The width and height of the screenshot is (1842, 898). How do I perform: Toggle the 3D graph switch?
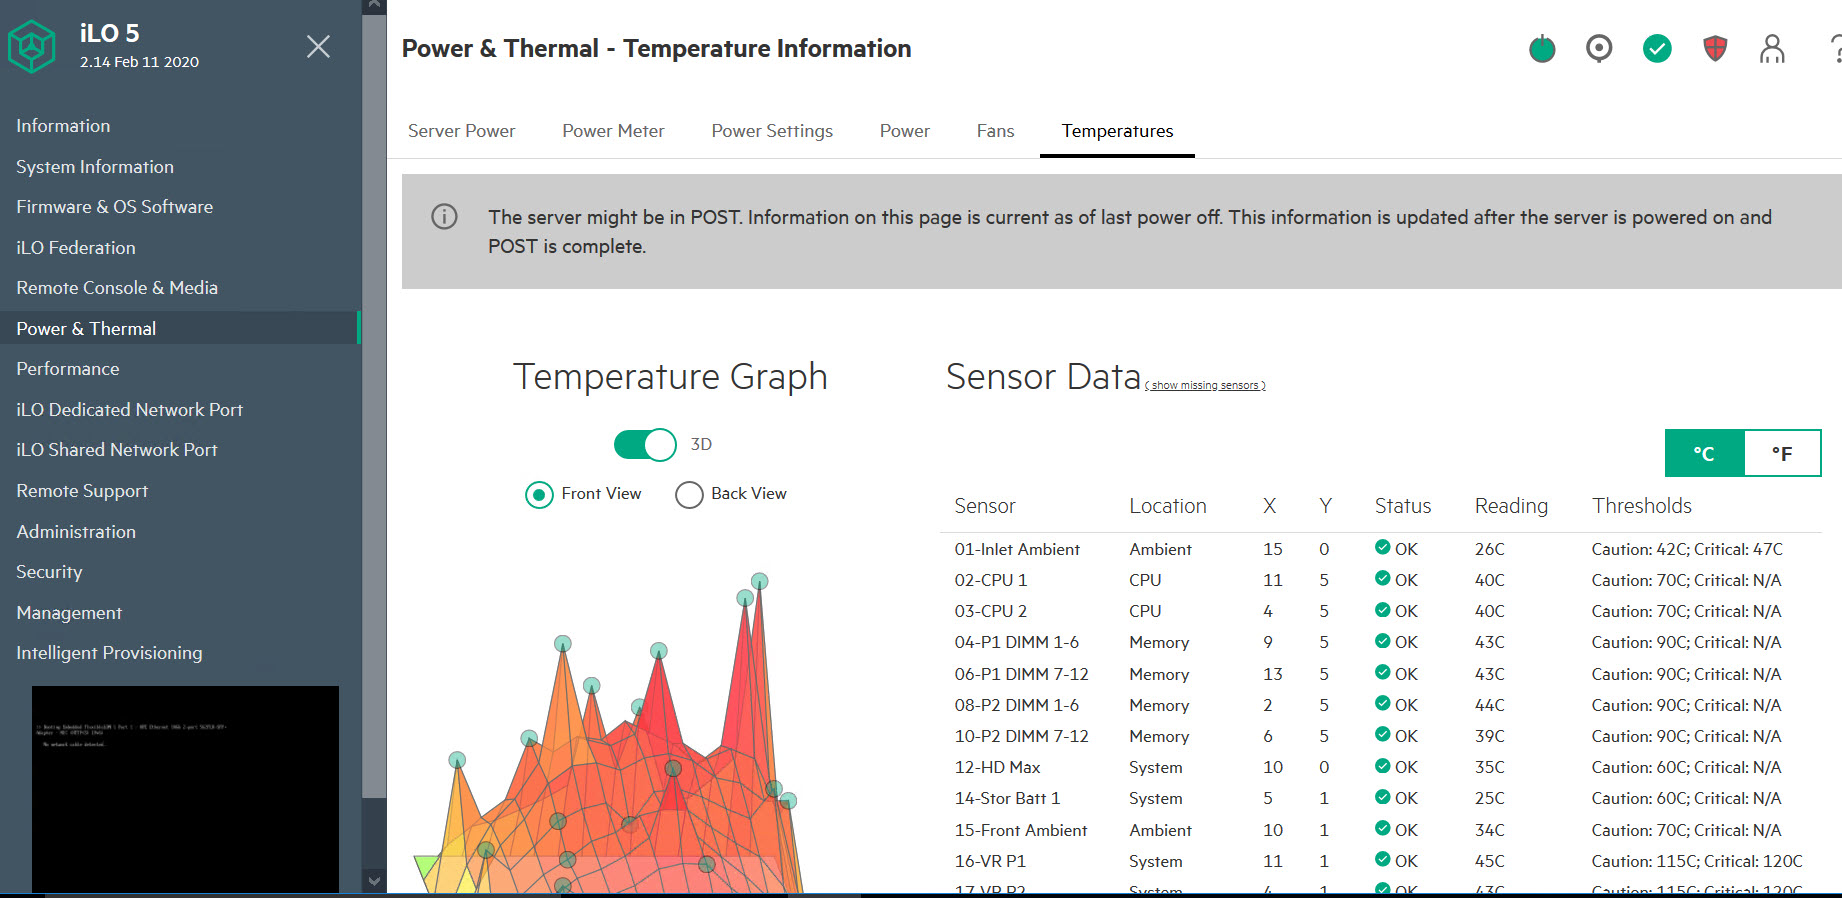[645, 444]
